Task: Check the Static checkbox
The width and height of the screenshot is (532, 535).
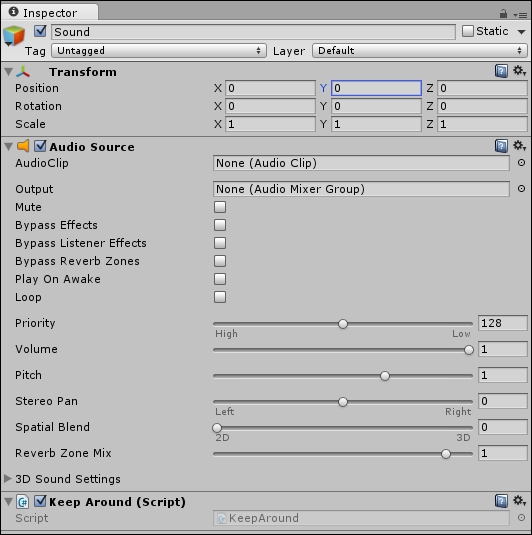Action: pos(468,31)
